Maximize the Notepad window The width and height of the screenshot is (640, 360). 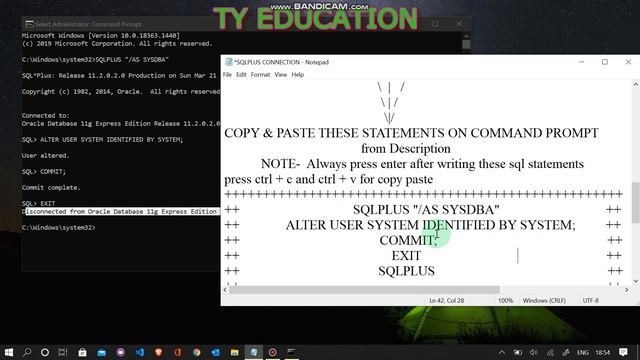605,62
